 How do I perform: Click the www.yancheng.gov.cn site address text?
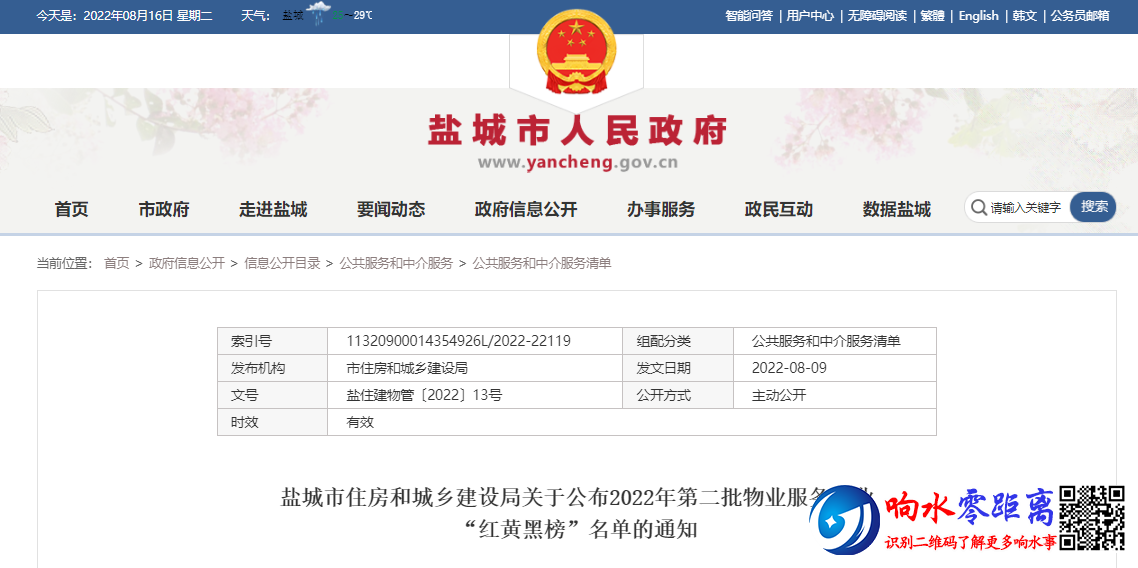tap(578, 162)
